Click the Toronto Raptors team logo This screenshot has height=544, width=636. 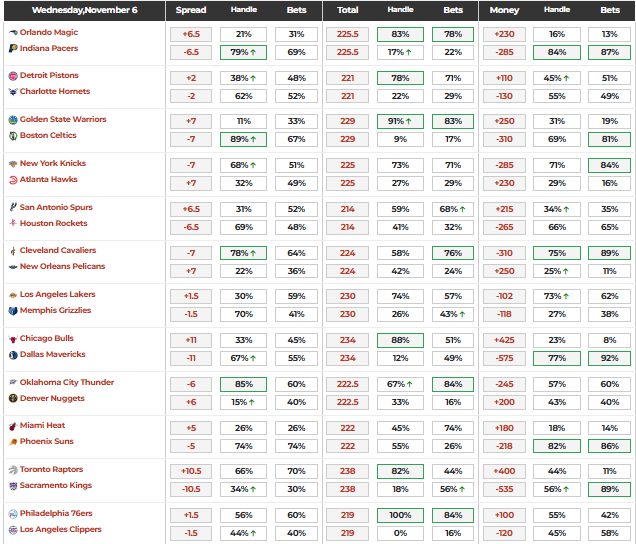click(x=13, y=470)
